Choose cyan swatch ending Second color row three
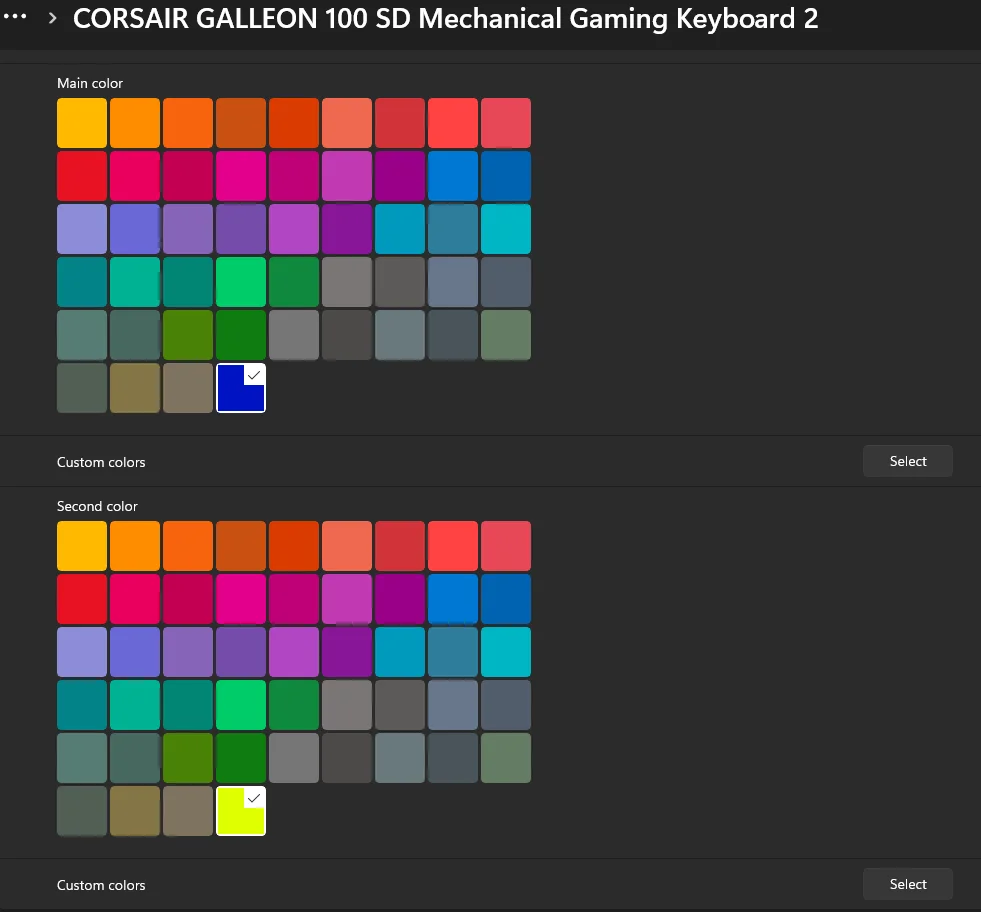The height and width of the screenshot is (912, 981). (x=505, y=651)
